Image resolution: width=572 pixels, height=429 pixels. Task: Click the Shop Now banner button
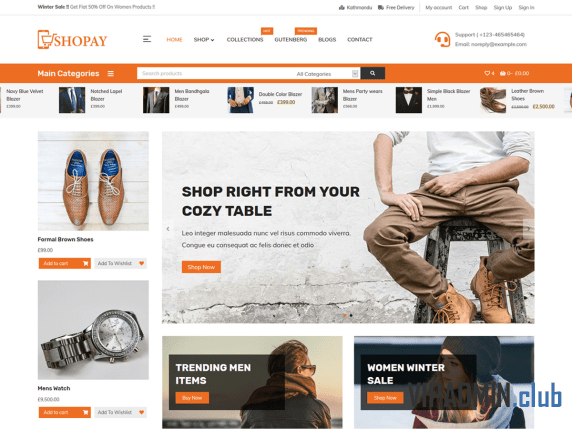[x=201, y=267]
